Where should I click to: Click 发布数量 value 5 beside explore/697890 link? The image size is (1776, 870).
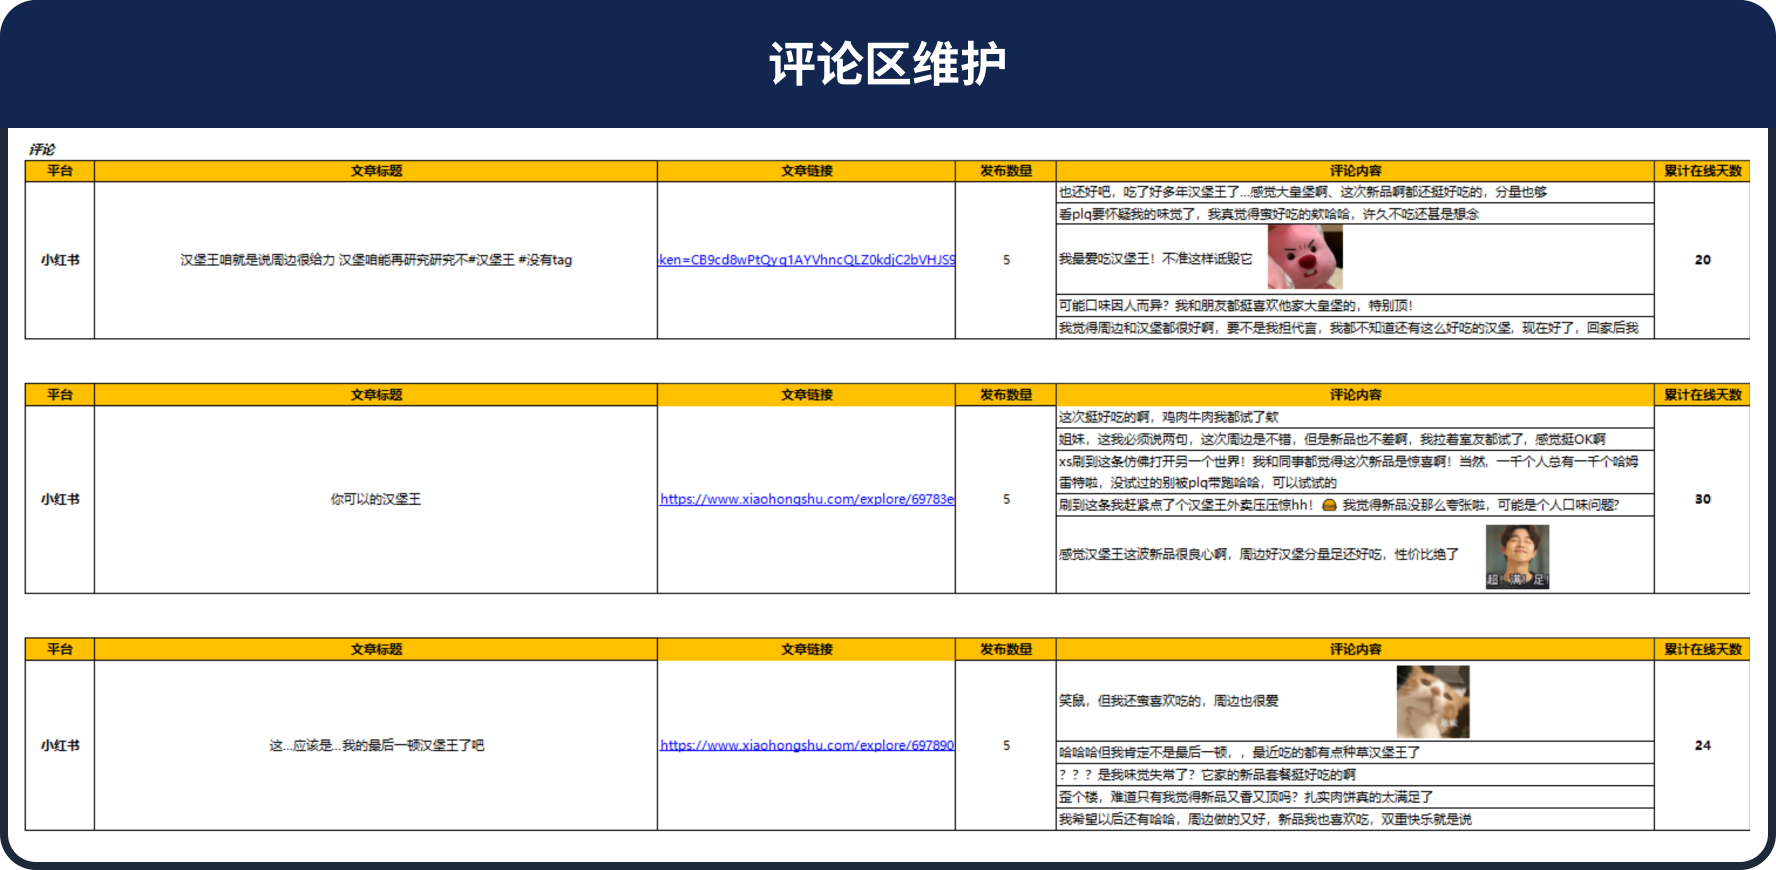pos(1006,745)
